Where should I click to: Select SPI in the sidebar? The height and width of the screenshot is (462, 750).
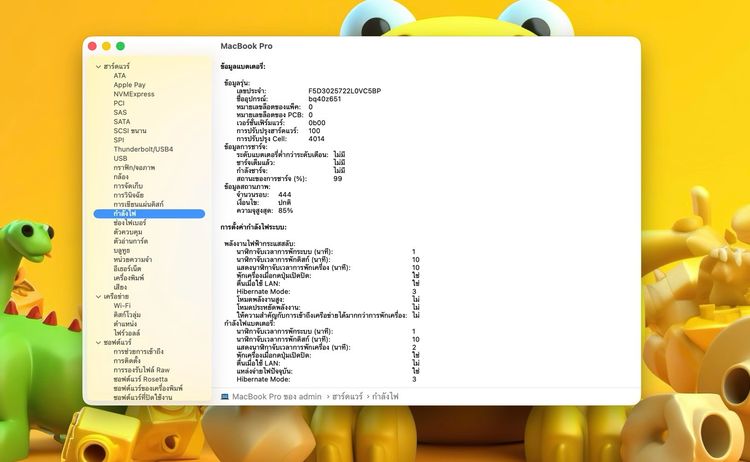[119, 140]
